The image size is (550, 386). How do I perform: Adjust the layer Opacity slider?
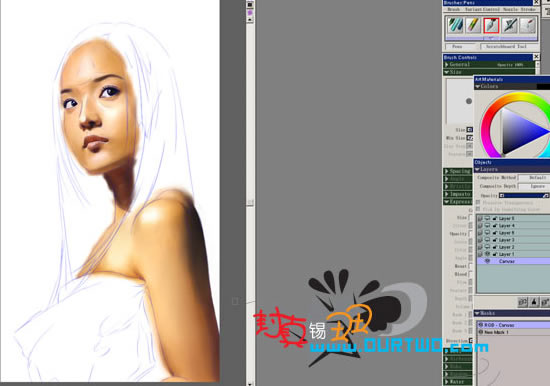pos(524,195)
